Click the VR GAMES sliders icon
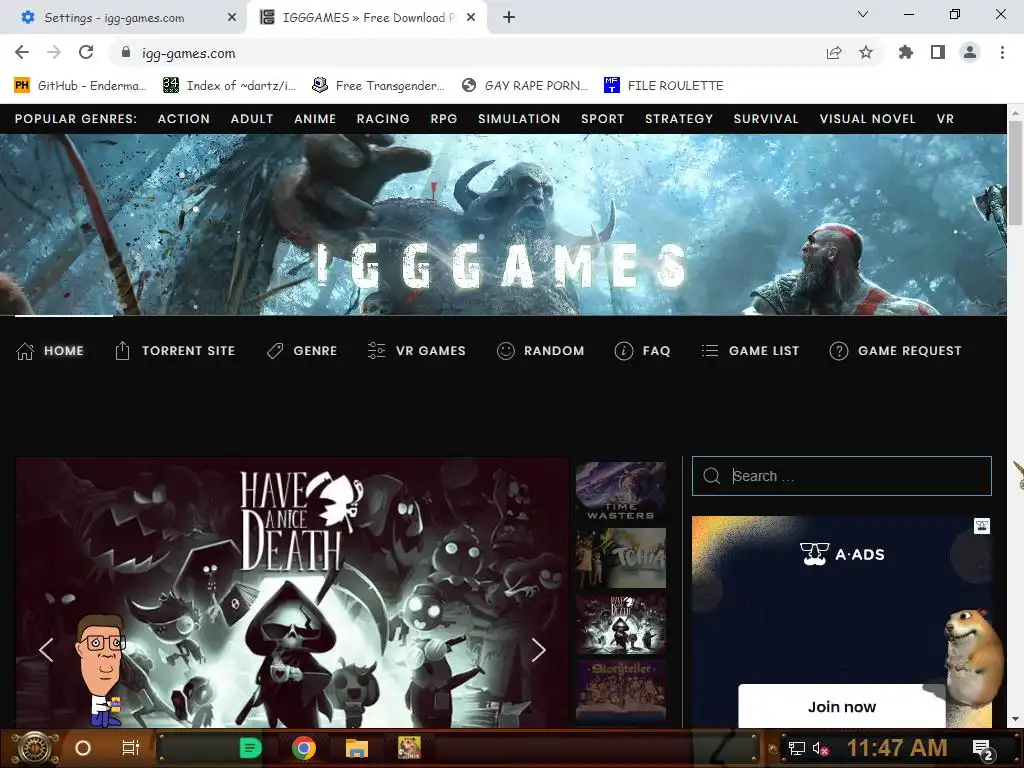 click(x=376, y=351)
